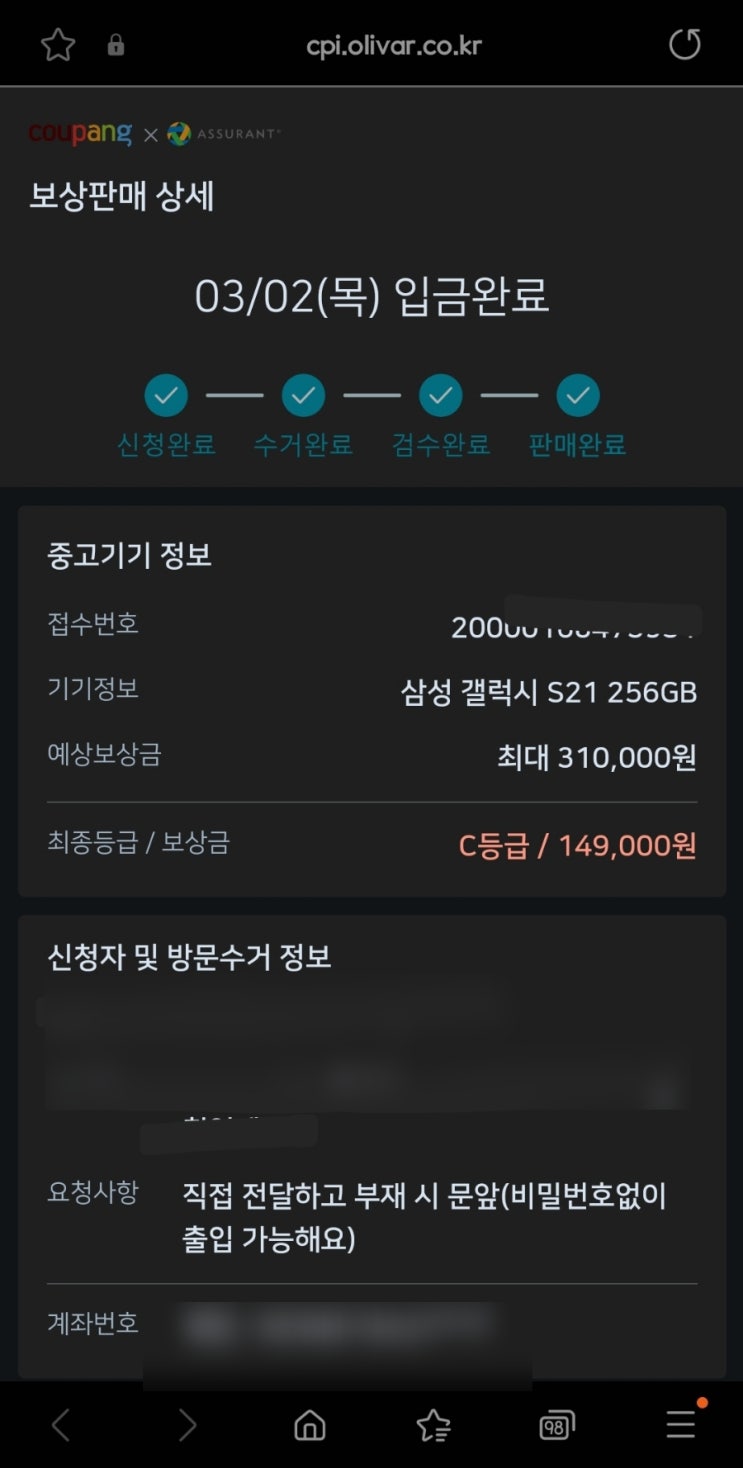This screenshot has width=743, height=1468.
Task: Open the tabs switcher showing 98
Action: [x=556, y=1425]
